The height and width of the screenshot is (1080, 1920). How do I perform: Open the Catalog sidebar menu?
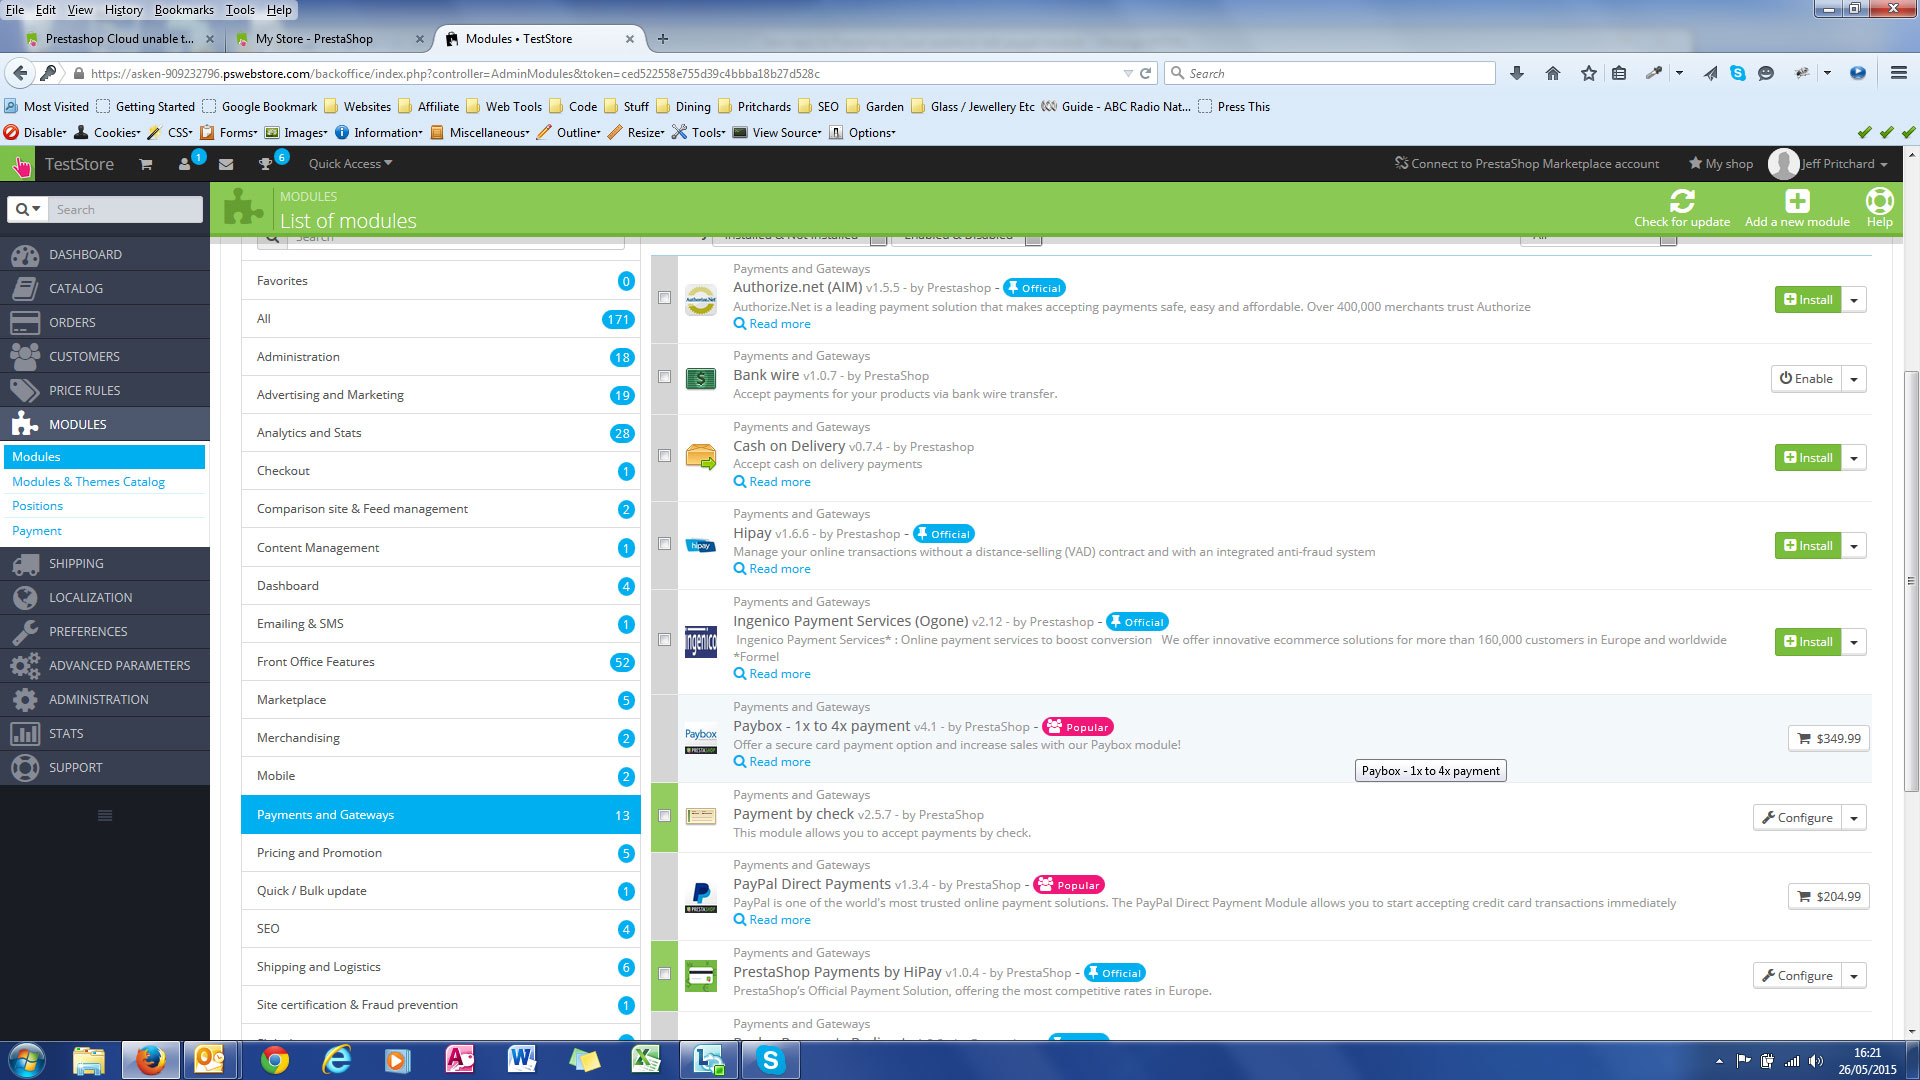click(105, 289)
